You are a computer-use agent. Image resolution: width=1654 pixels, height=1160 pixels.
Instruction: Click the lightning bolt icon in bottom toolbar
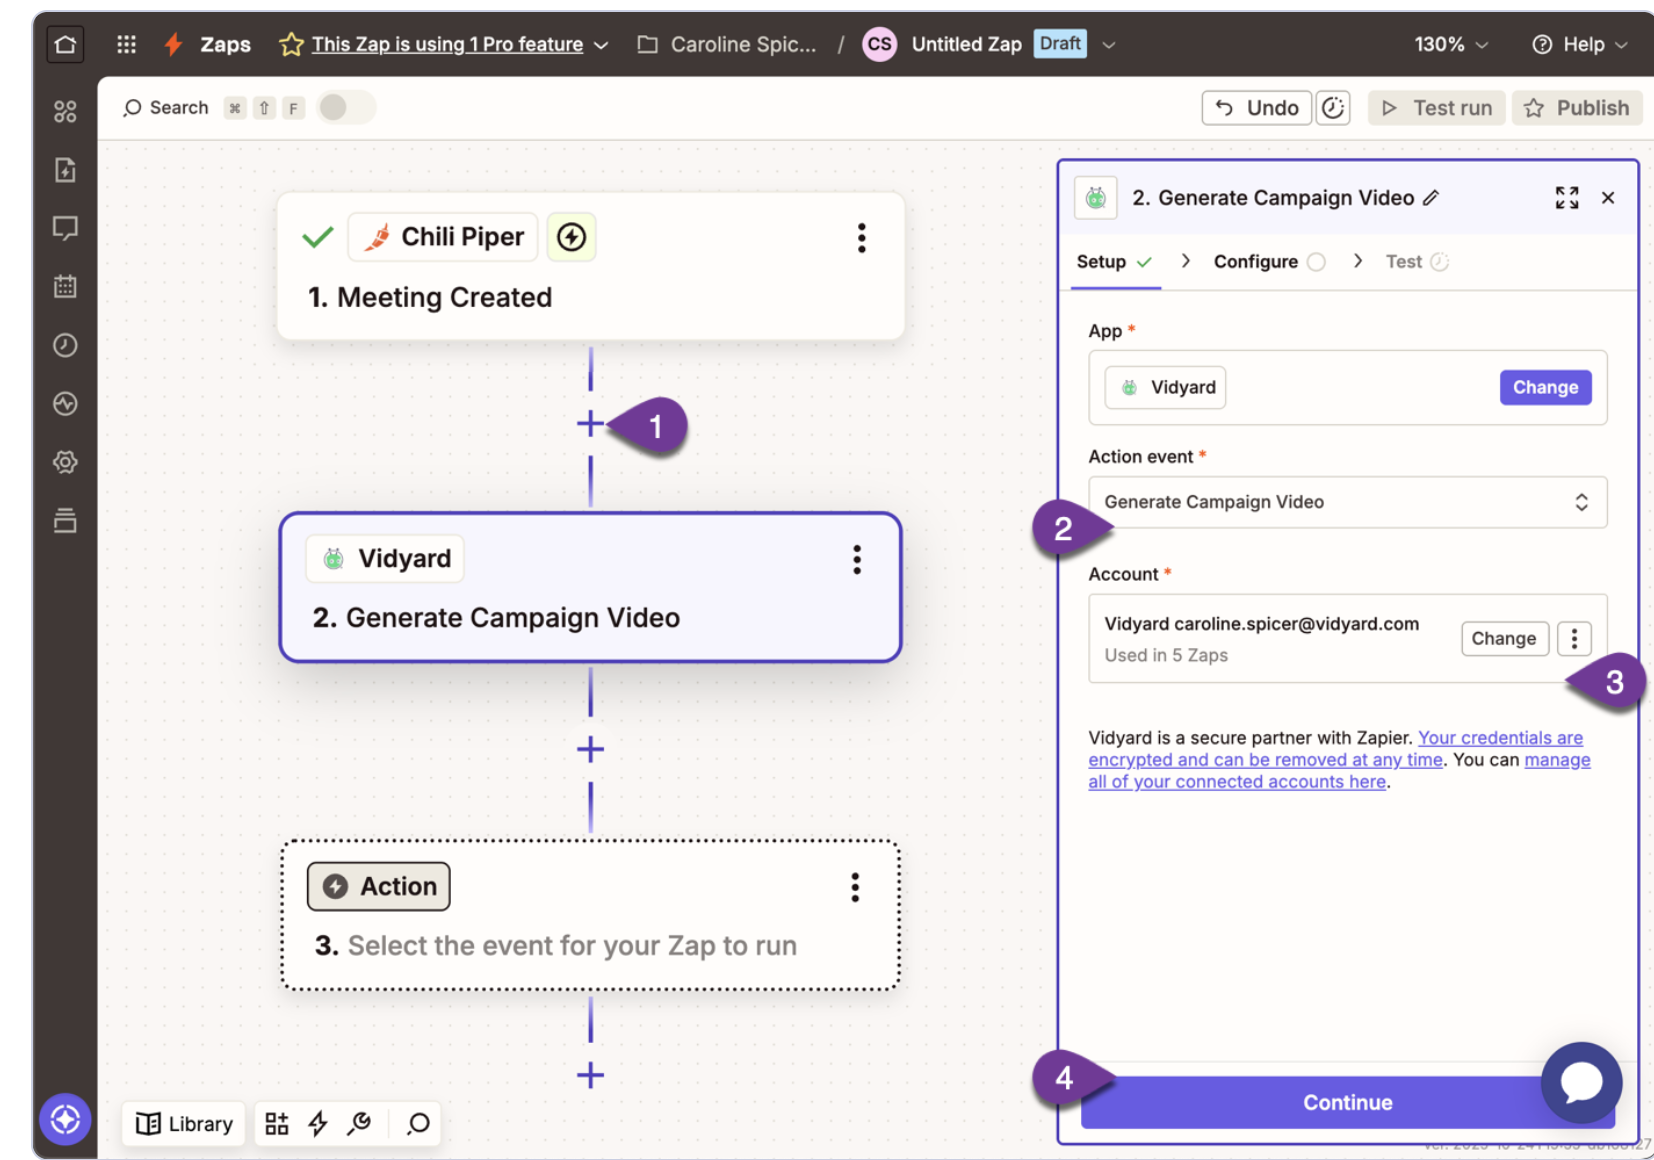pos(318,1124)
